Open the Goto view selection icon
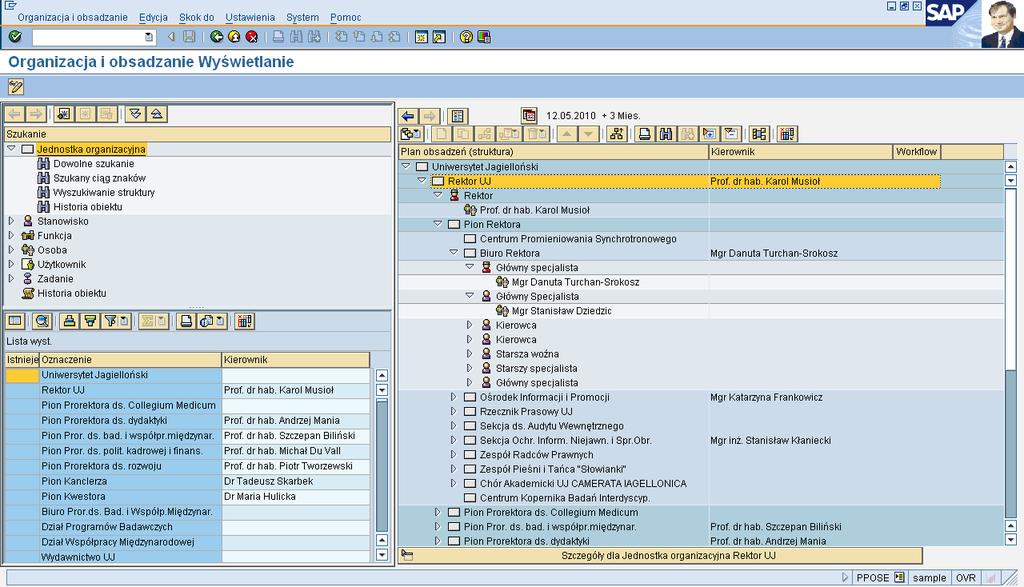Image resolution: width=1024 pixels, height=587 pixels. pyautogui.click(x=411, y=134)
